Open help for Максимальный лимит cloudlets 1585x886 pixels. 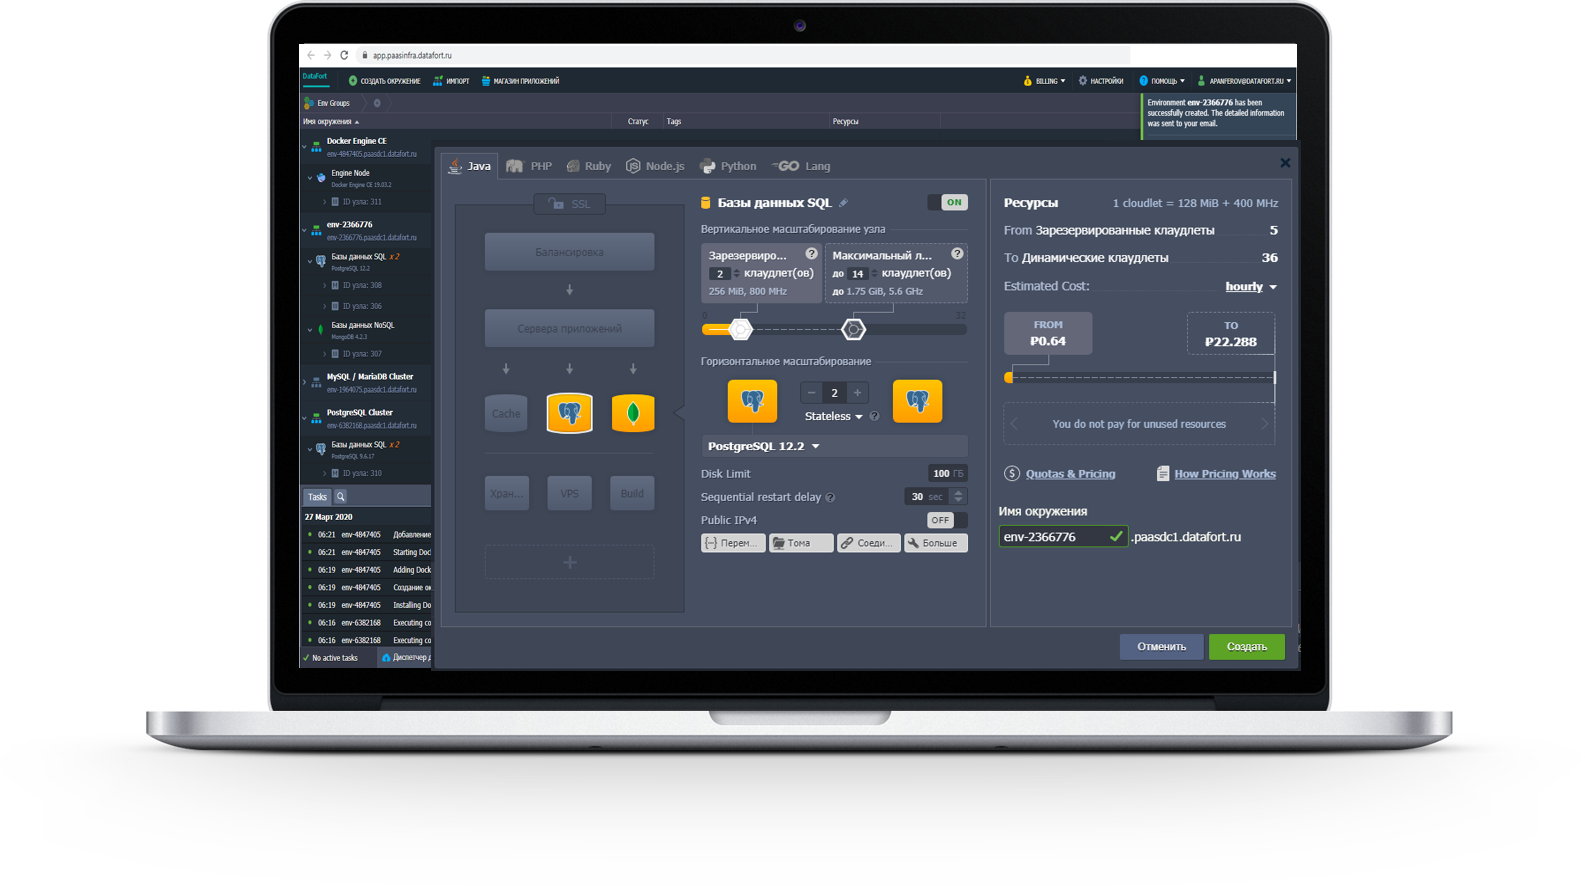point(957,254)
